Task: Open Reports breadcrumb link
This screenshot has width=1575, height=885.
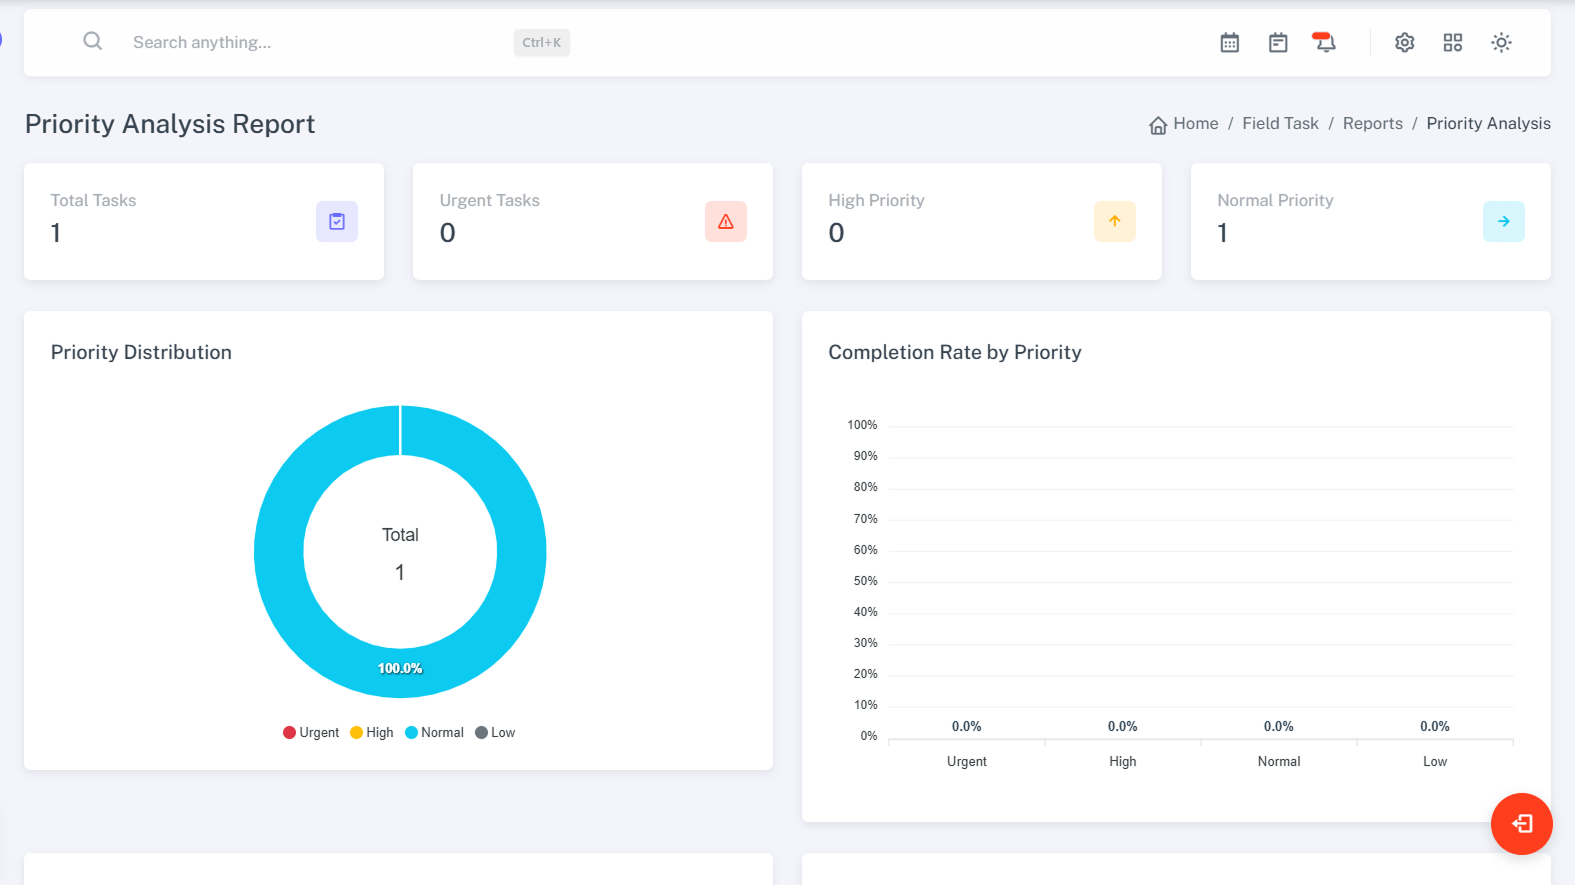Action: click(1372, 124)
